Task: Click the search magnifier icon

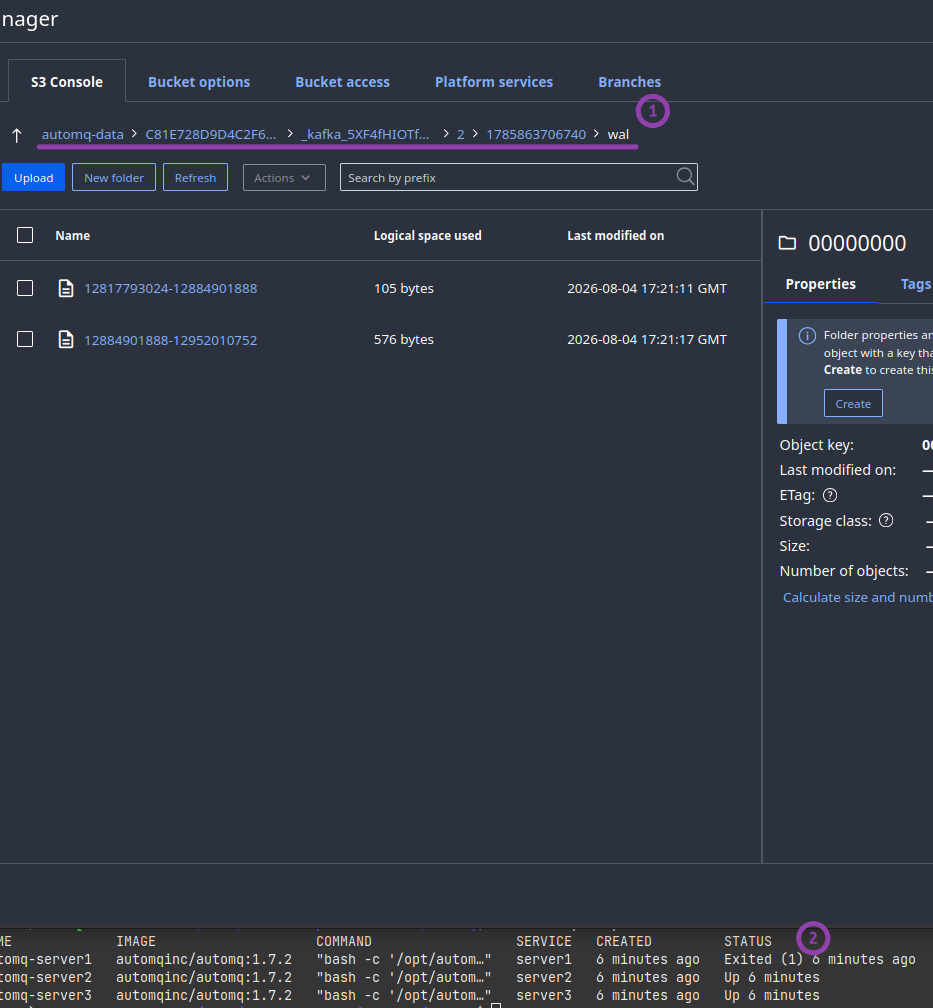Action: (x=685, y=177)
